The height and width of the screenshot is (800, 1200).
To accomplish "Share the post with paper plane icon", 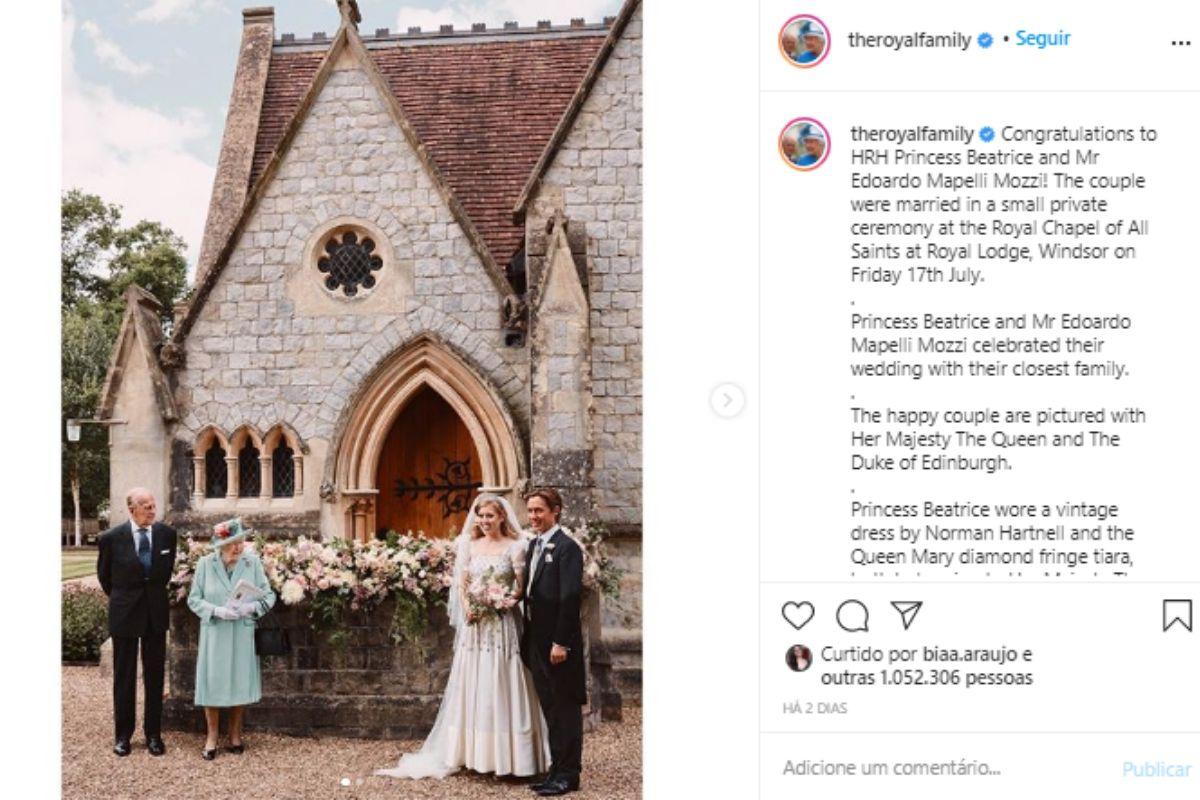I will click(x=906, y=615).
